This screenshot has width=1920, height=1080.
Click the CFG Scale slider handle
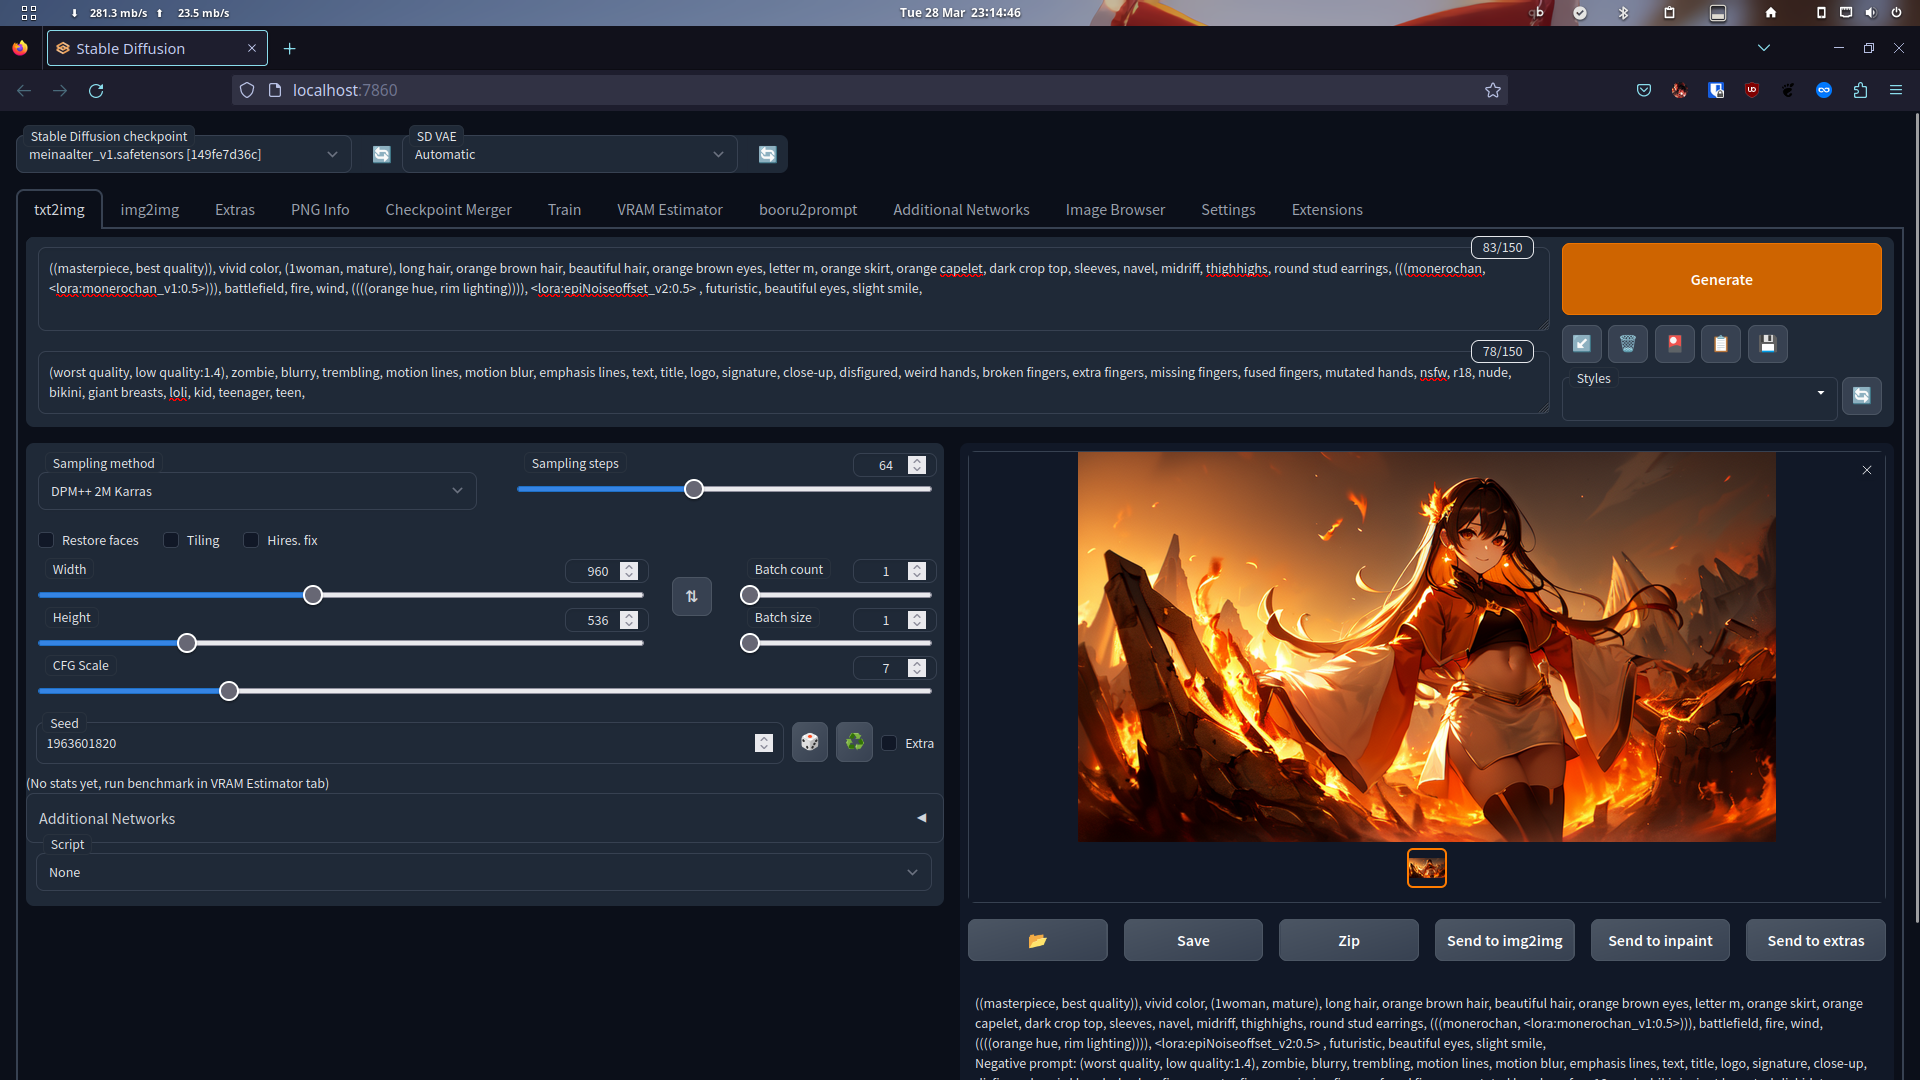tap(229, 691)
